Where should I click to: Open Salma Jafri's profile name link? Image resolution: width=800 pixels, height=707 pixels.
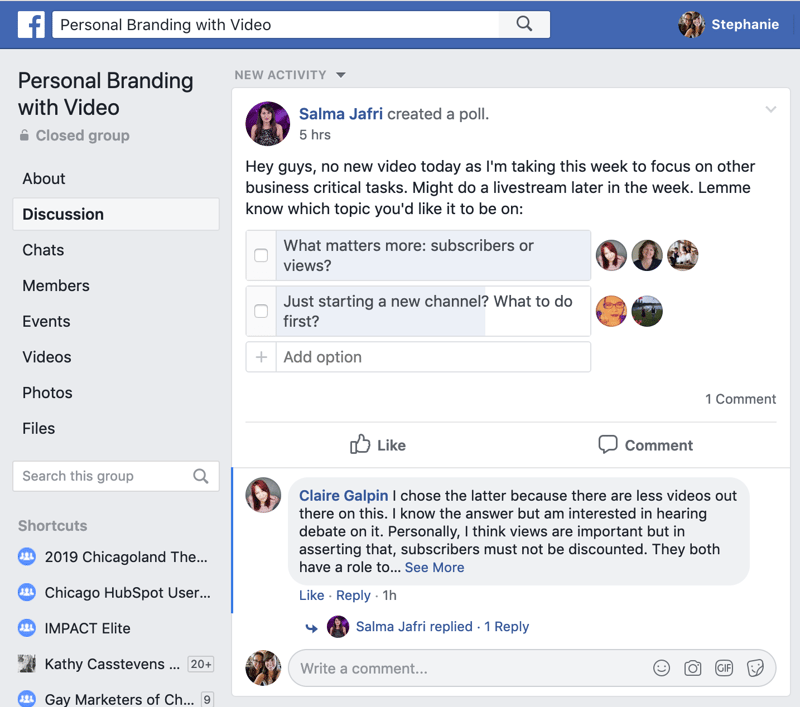[340, 114]
